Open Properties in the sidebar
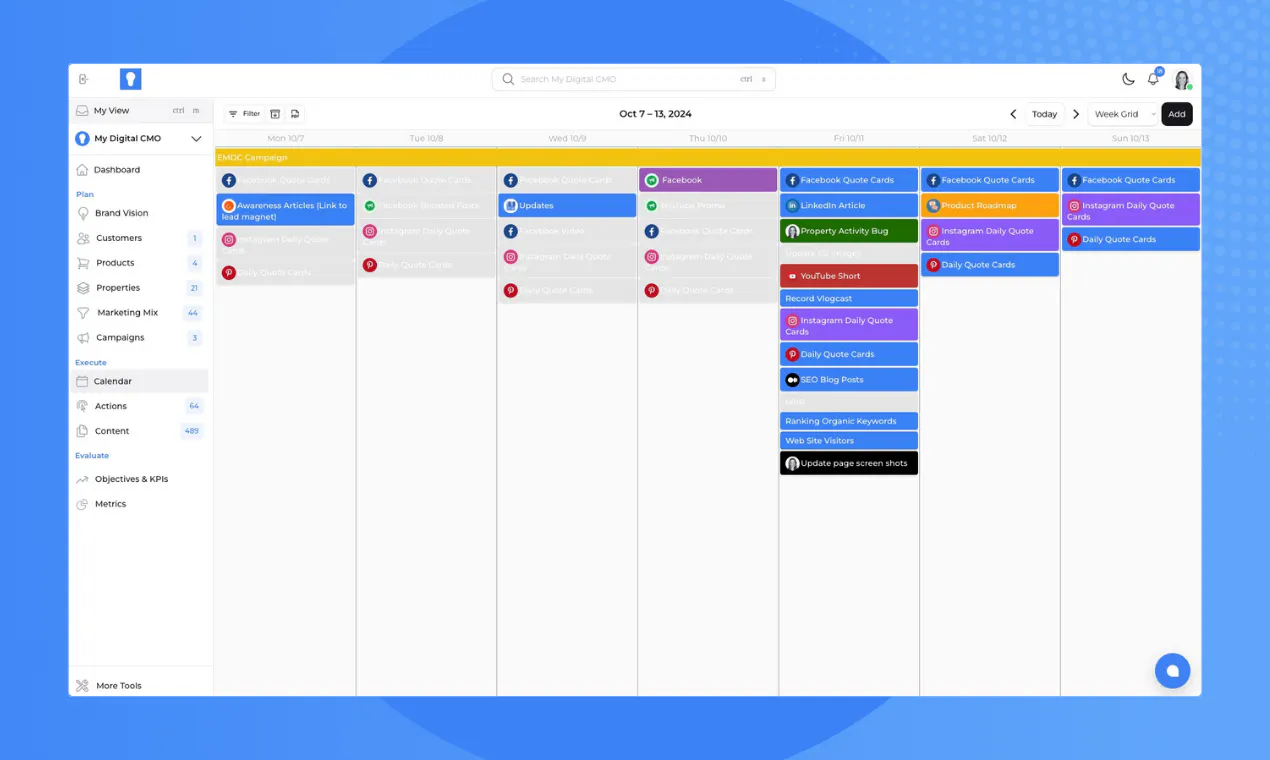The height and width of the screenshot is (760, 1270). coord(140,288)
